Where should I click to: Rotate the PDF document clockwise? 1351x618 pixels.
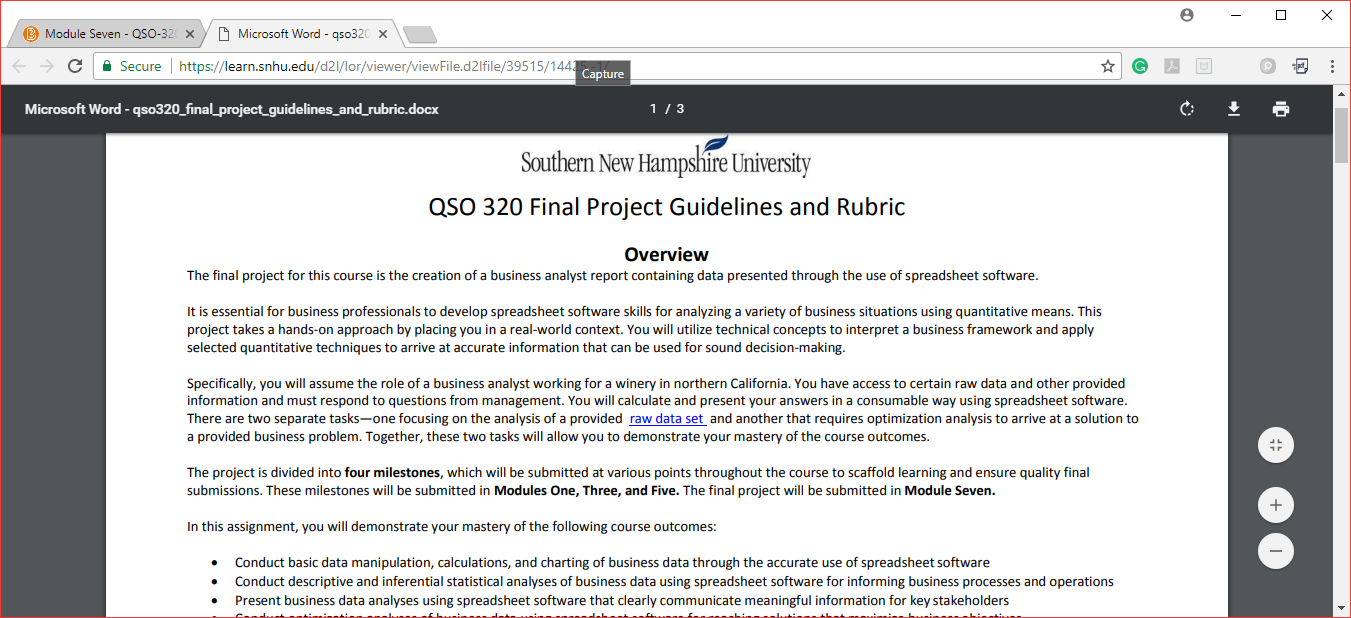tap(1187, 109)
